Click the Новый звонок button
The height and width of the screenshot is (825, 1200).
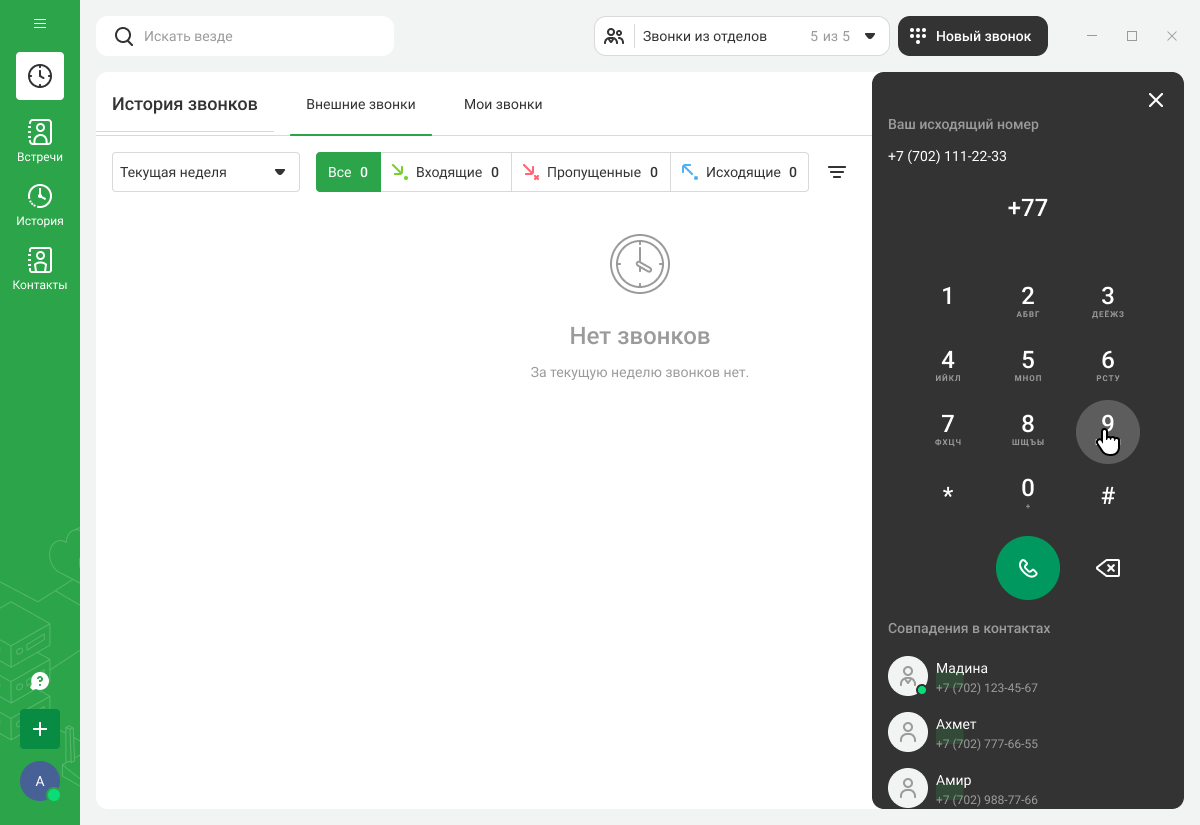coord(972,36)
